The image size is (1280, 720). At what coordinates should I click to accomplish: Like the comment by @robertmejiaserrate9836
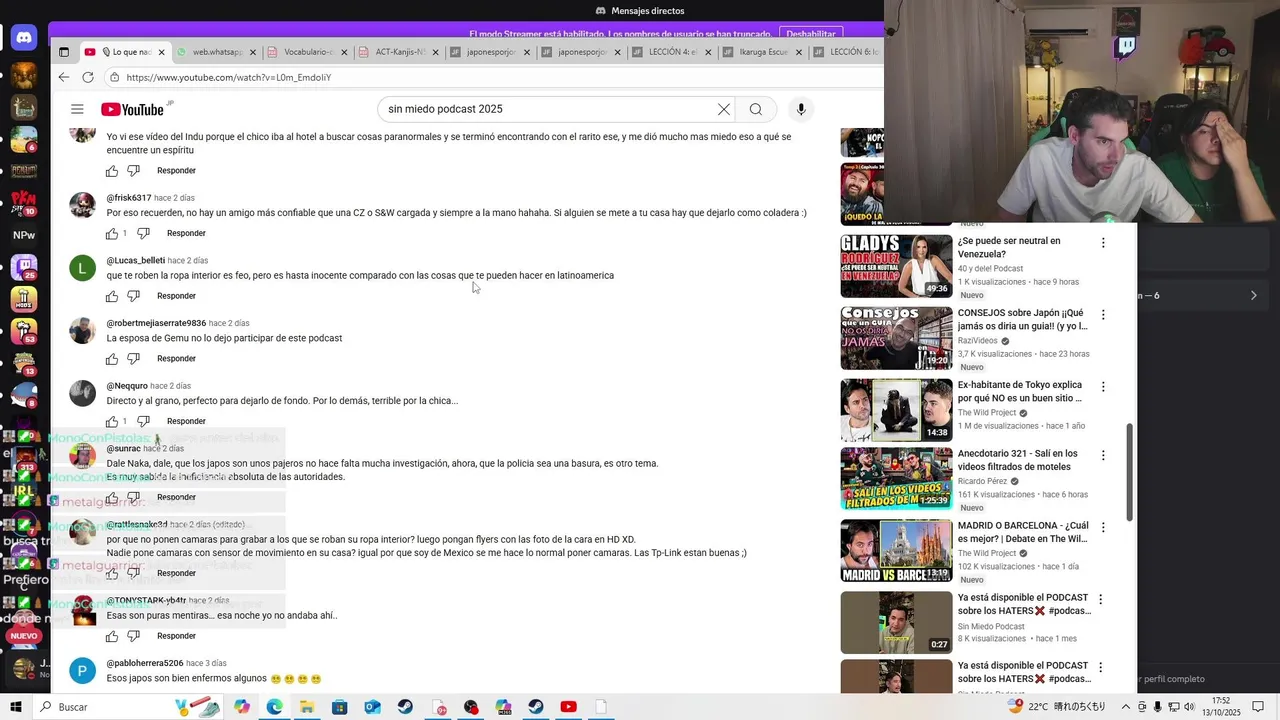(x=112, y=359)
